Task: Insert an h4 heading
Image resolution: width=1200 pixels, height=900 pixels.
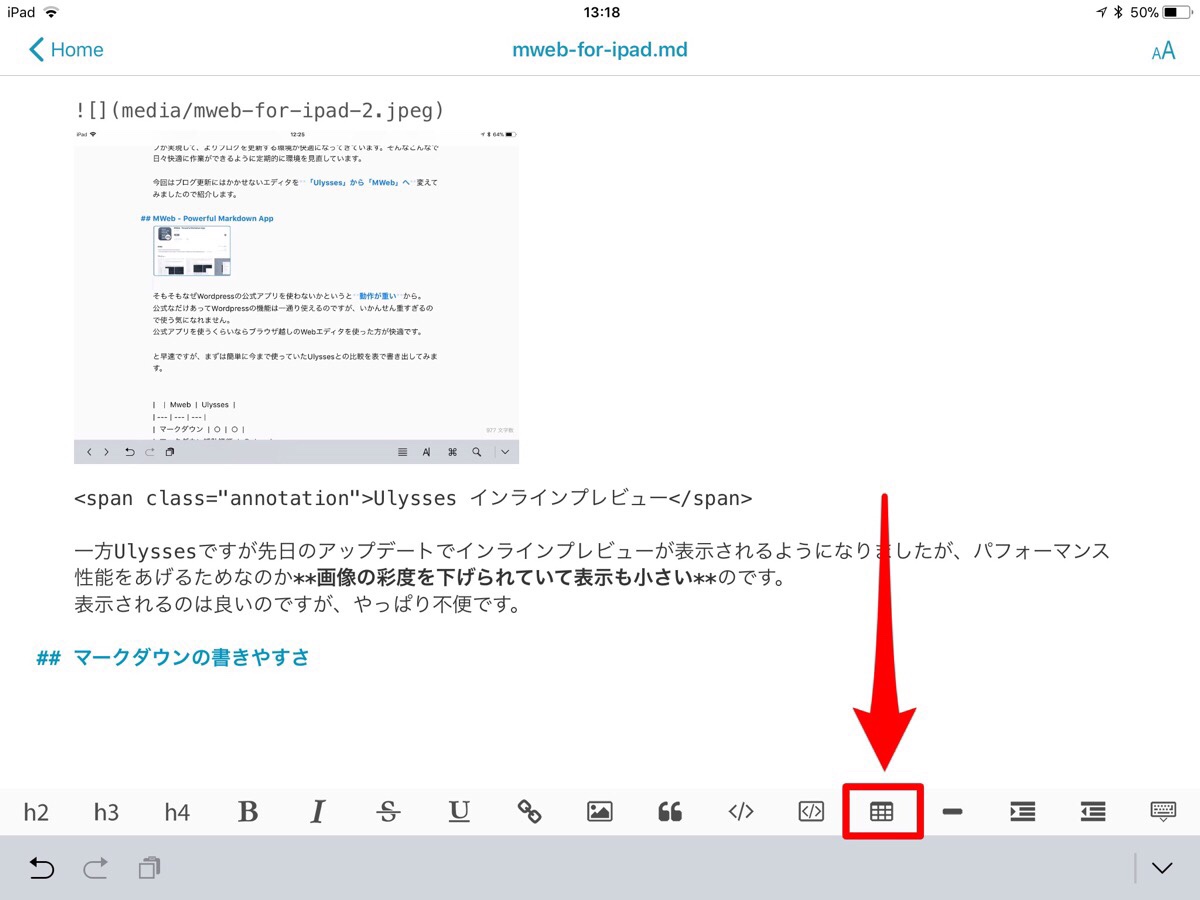Action: (x=177, y=812)
